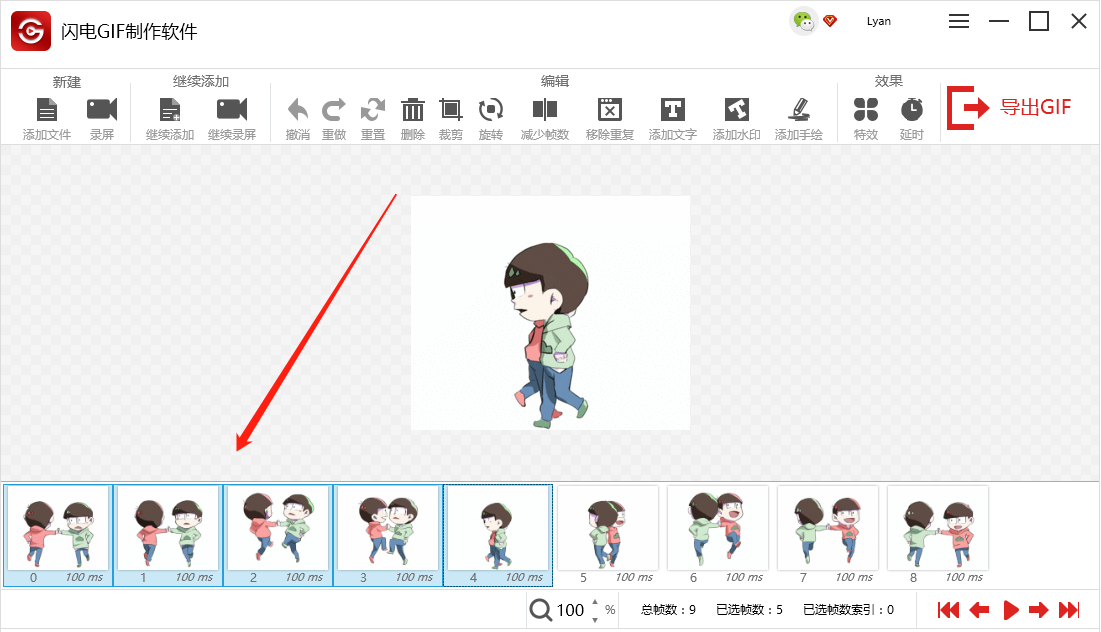Increase zoom percentage with up stepper arrow
Screen dimensions: 1101x632
pos(595,602)
